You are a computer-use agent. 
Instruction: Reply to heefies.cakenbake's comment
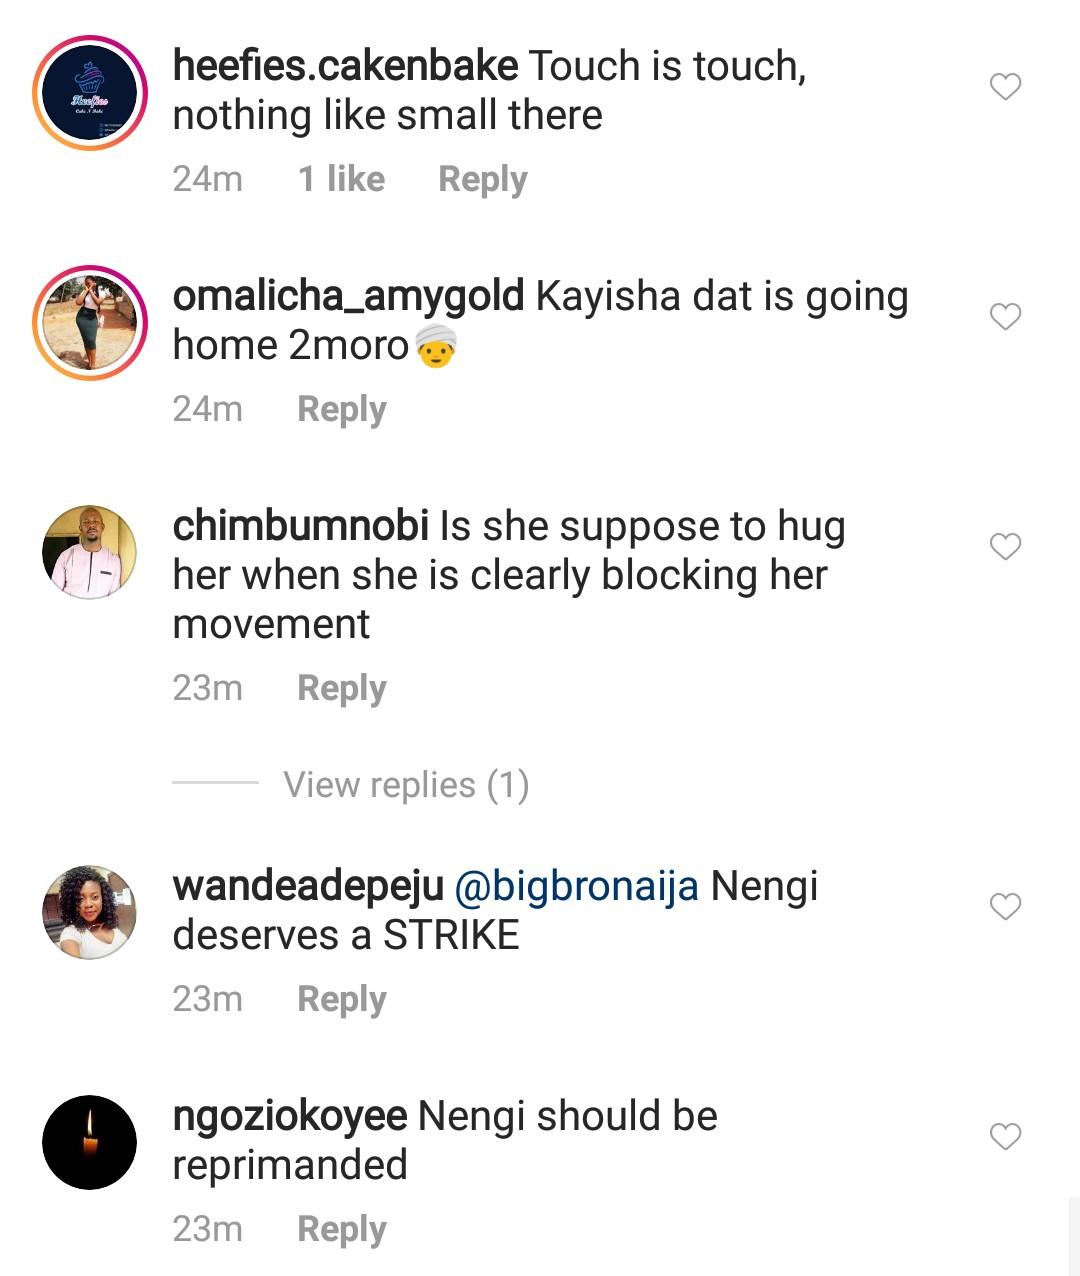pos(482,179)
